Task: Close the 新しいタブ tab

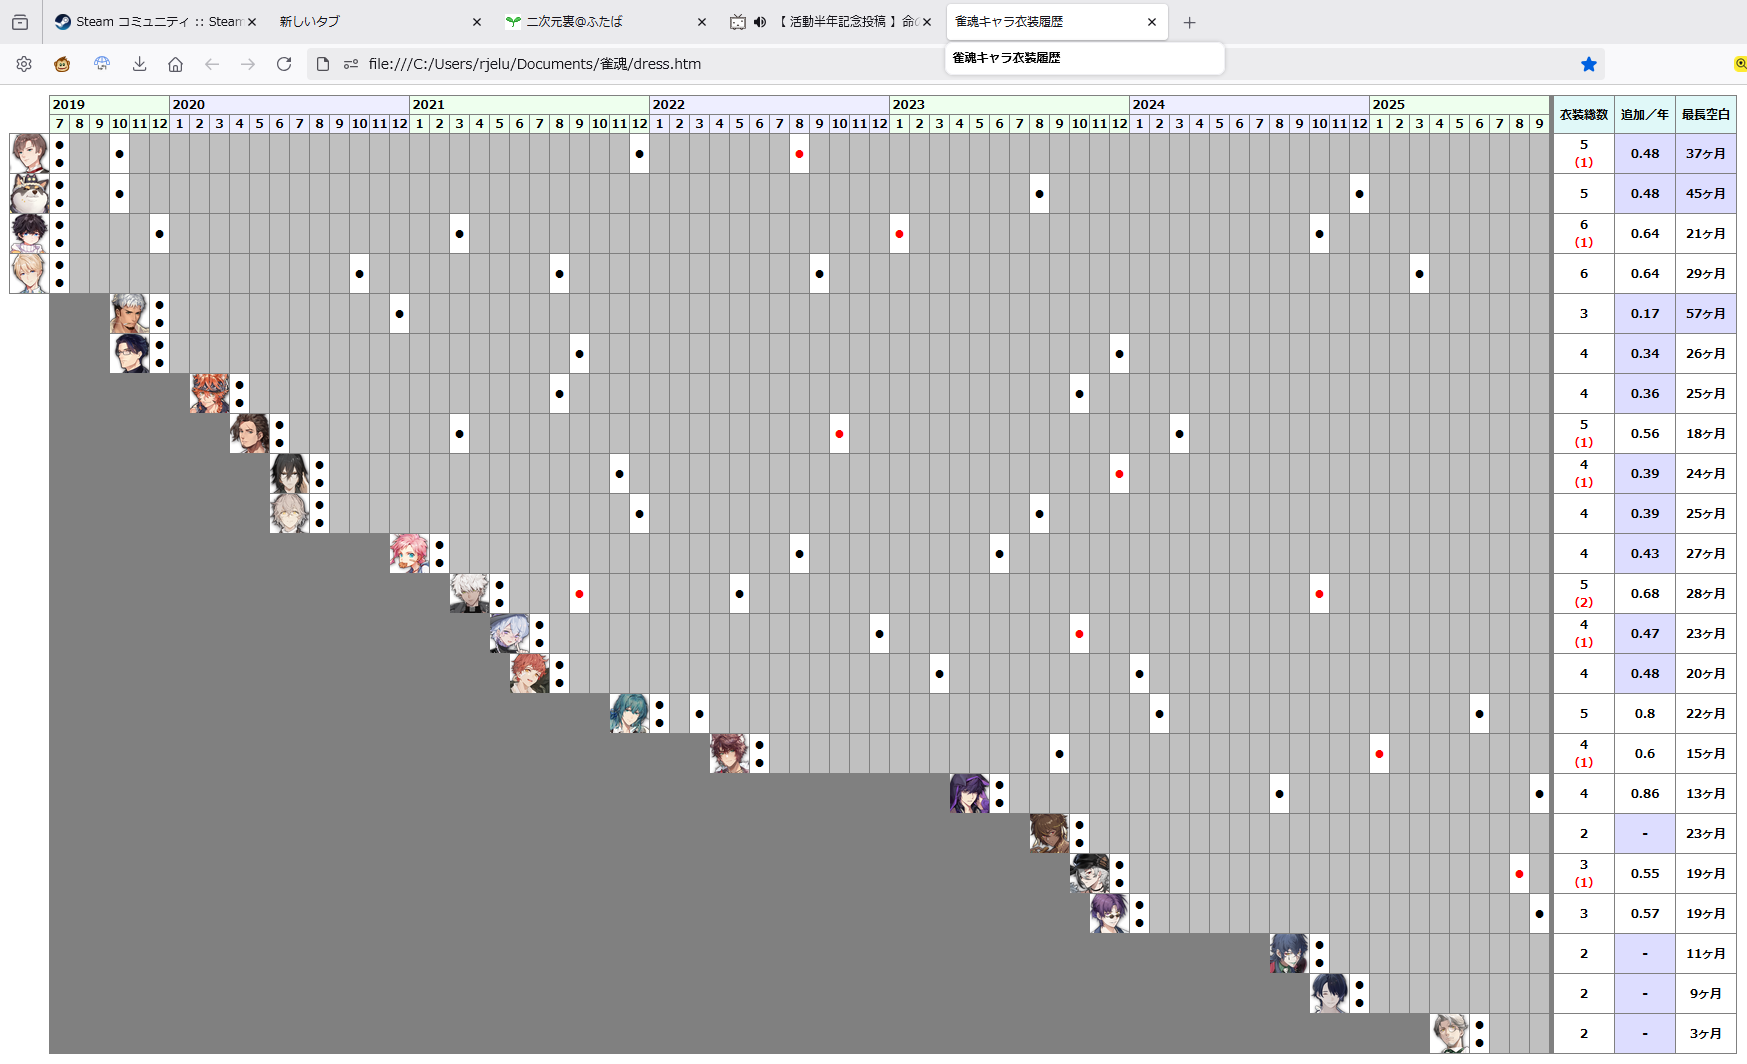Action: point(476,22)
